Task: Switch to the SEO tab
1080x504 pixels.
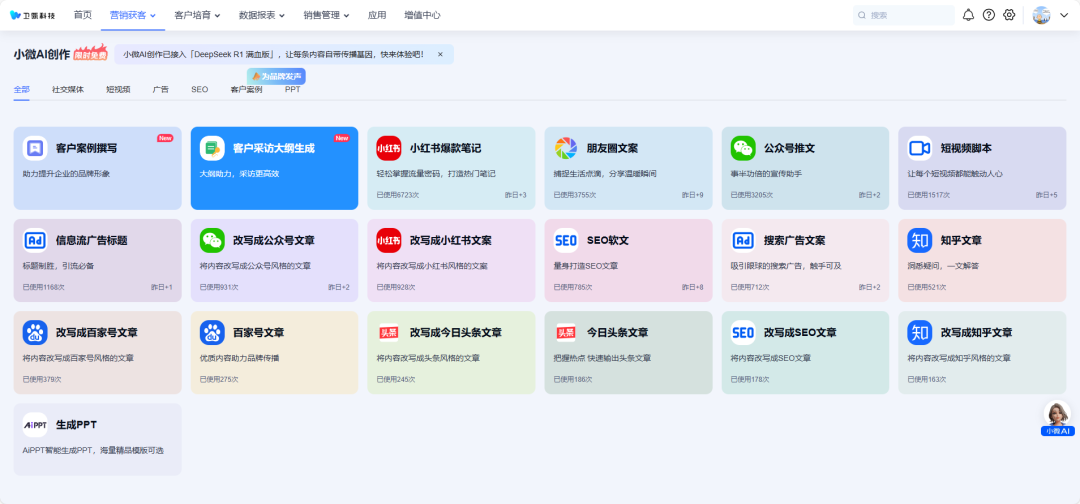Action: pyautogui.click(x=200, y=89)
